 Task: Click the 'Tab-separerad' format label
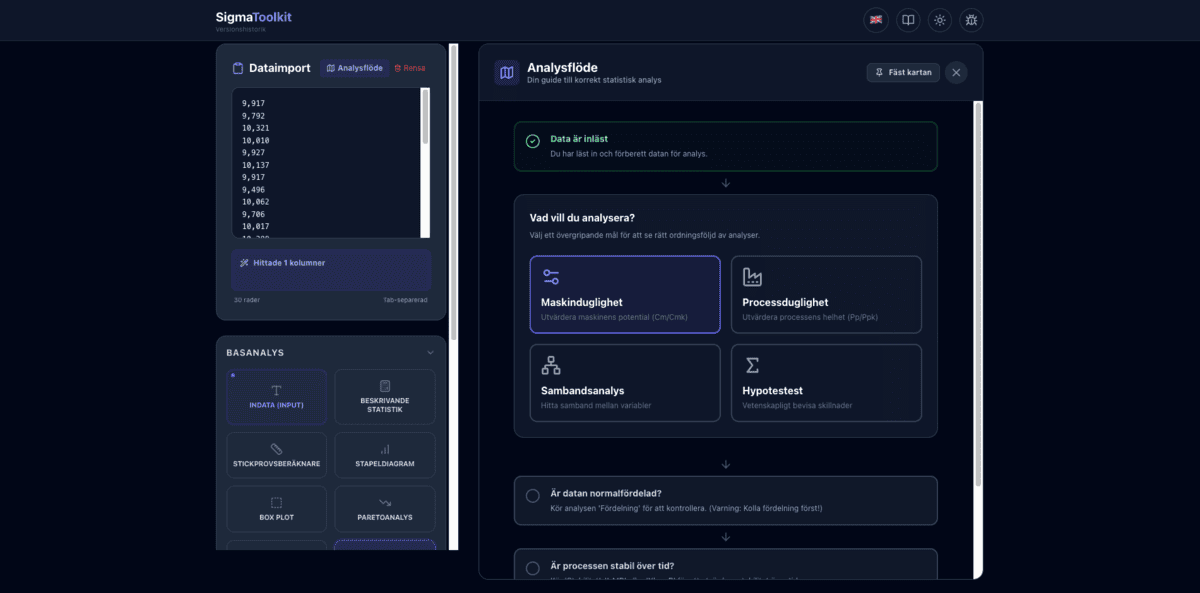406,299
